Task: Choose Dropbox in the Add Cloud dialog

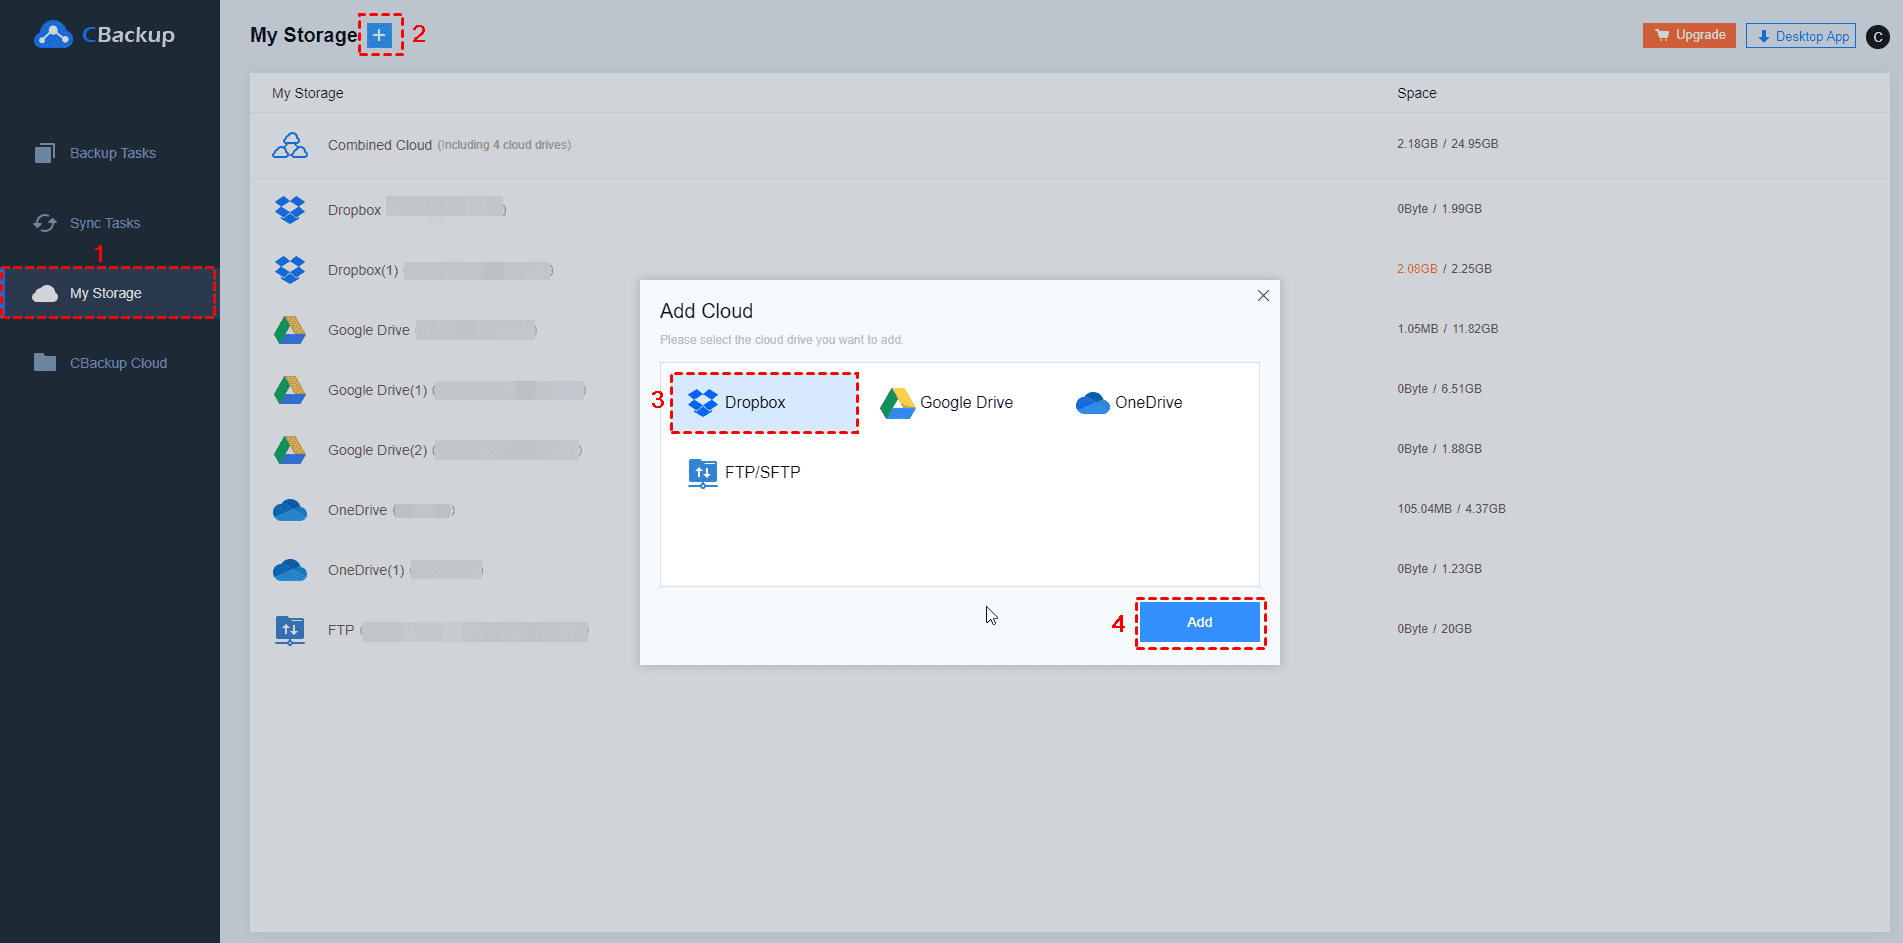Action: coord(764,402)
